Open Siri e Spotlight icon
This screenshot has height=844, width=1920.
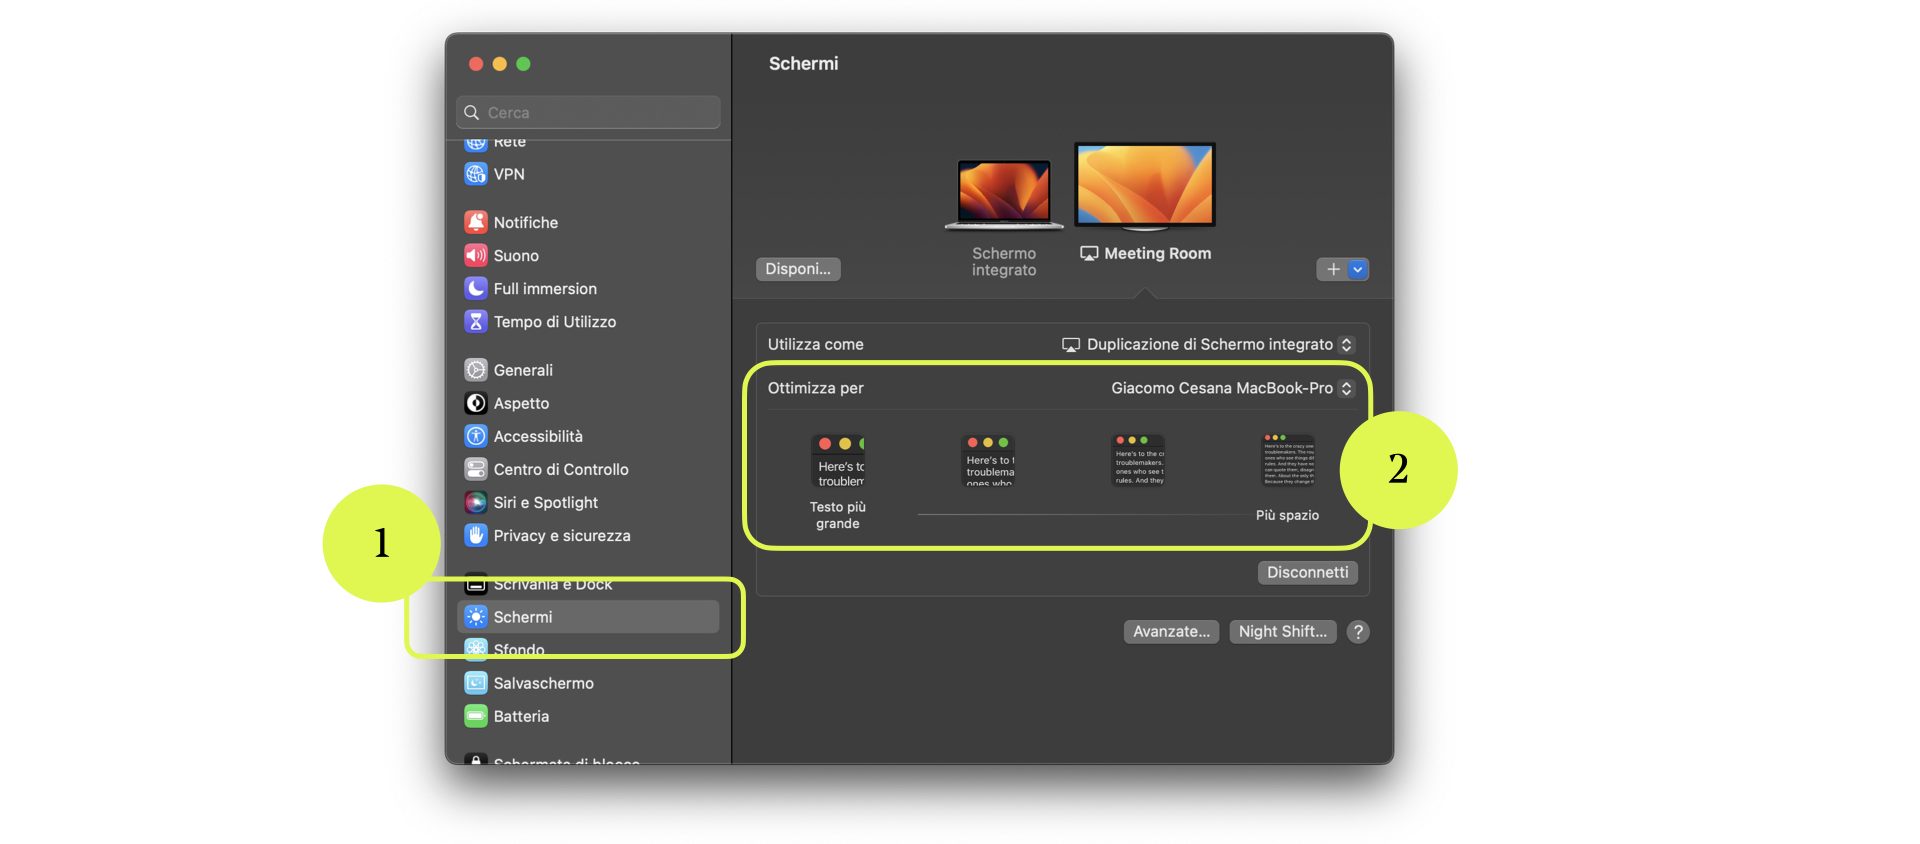point(476,502)
